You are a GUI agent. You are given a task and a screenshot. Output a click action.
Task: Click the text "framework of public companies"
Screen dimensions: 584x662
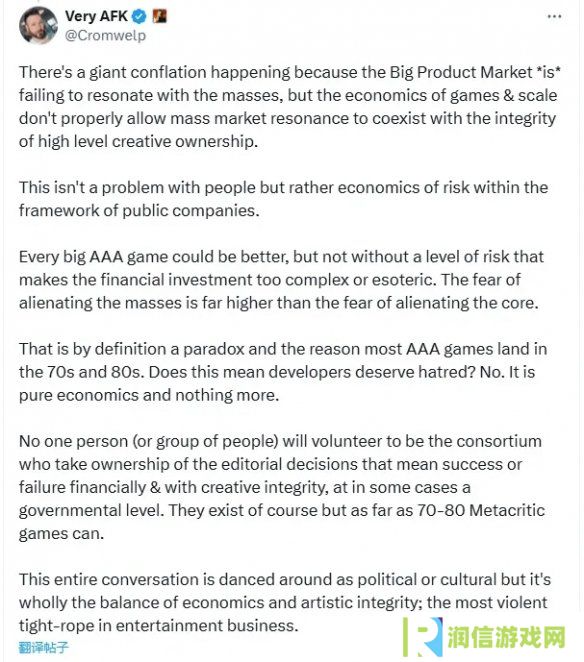click(x=138, y=210)
